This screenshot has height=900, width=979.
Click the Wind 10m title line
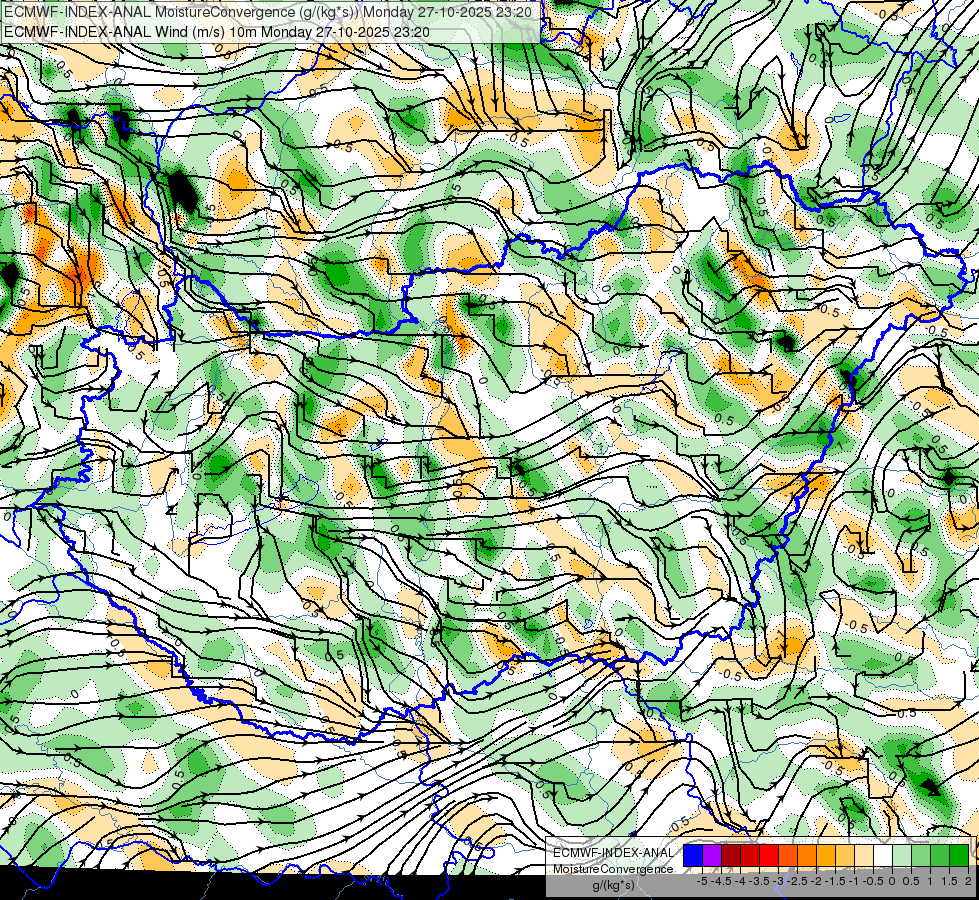216,31
